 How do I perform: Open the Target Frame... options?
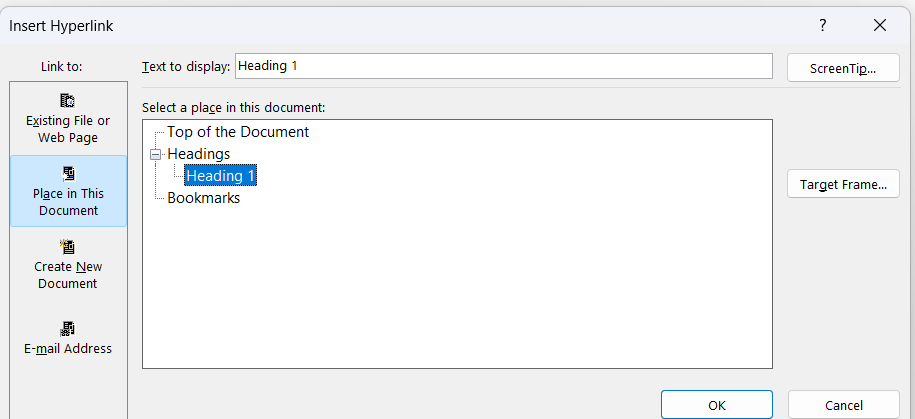(843, 184)
